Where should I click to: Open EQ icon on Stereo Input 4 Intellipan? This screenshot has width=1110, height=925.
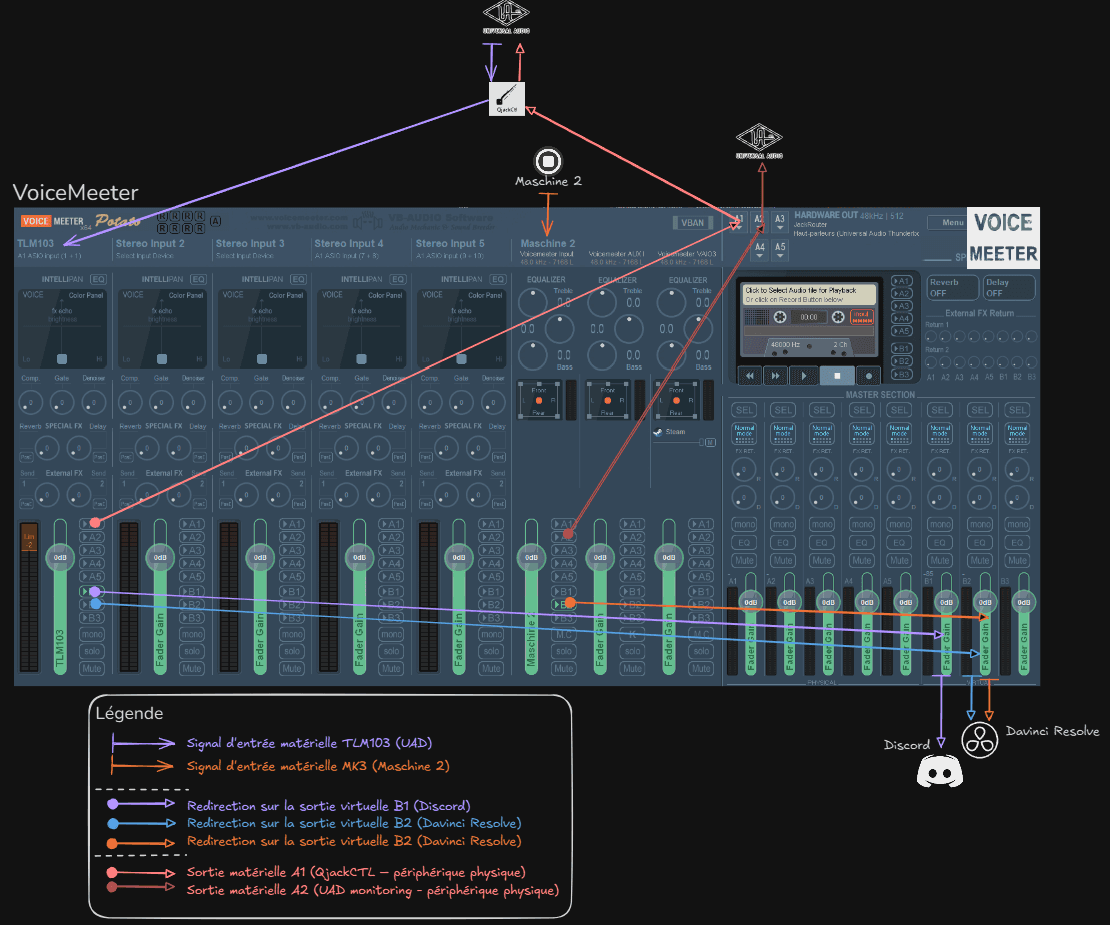(x=398, y=280)
